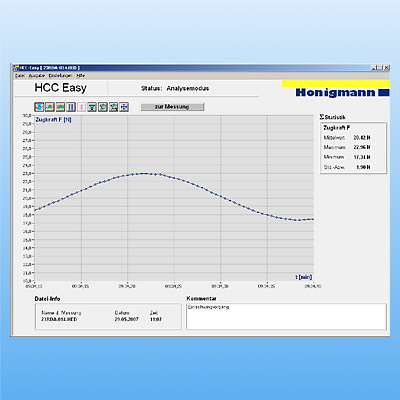Click the 'Status: Analysemodus' text
The width and height of the screenshot is (400, 400).
(175, 88)
